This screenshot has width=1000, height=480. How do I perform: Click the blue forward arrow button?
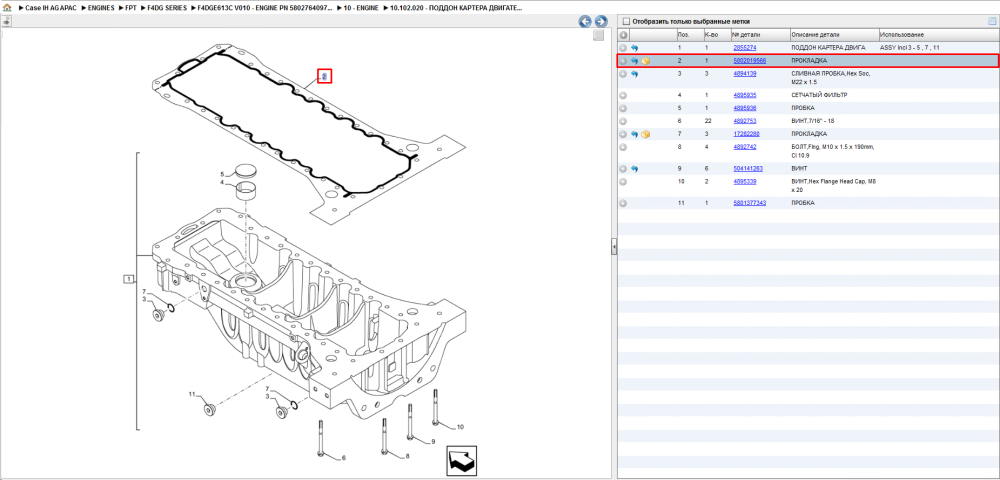click(600, 22)
